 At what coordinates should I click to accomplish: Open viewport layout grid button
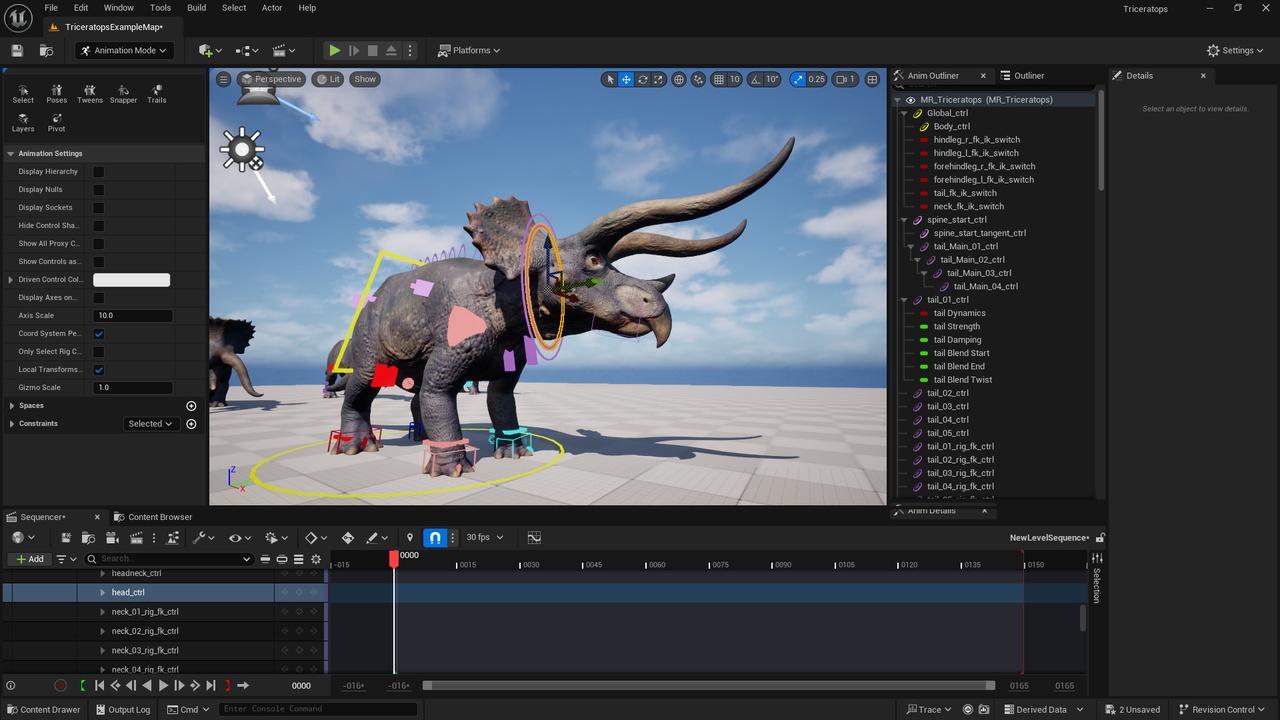pyautogui.click(x=872, y=79)
